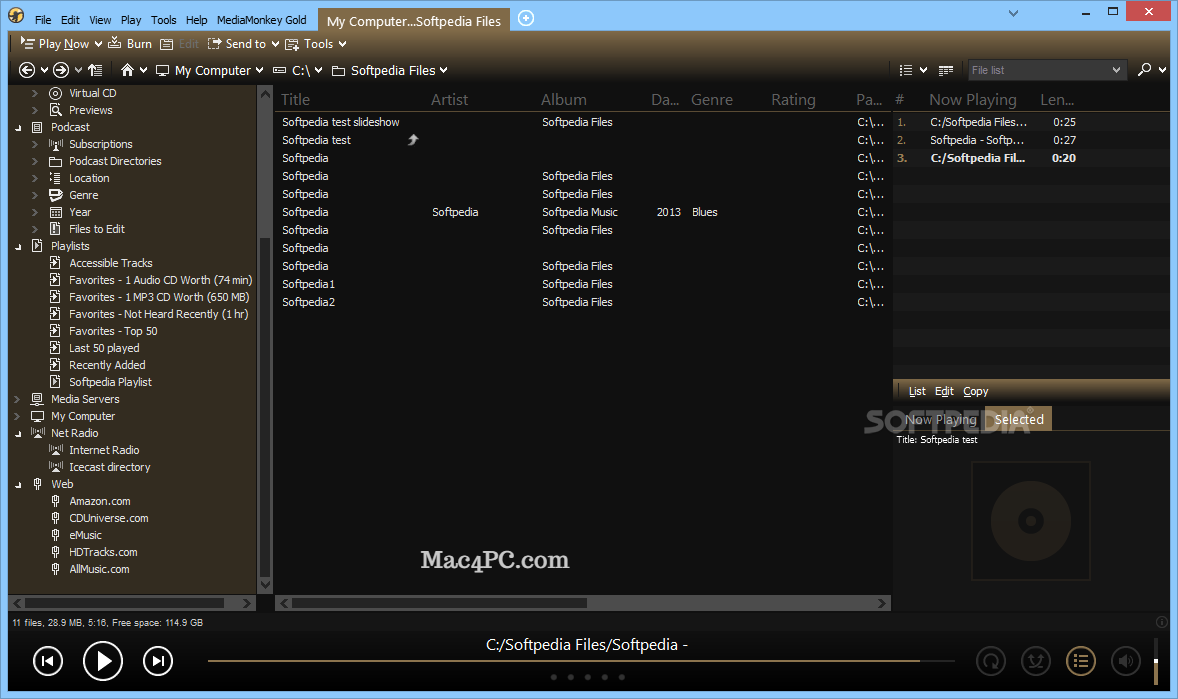Screen dimensions: 1178x699
Task: Open the Play menu
Action: pyautogui.click(x=131, y=20)
